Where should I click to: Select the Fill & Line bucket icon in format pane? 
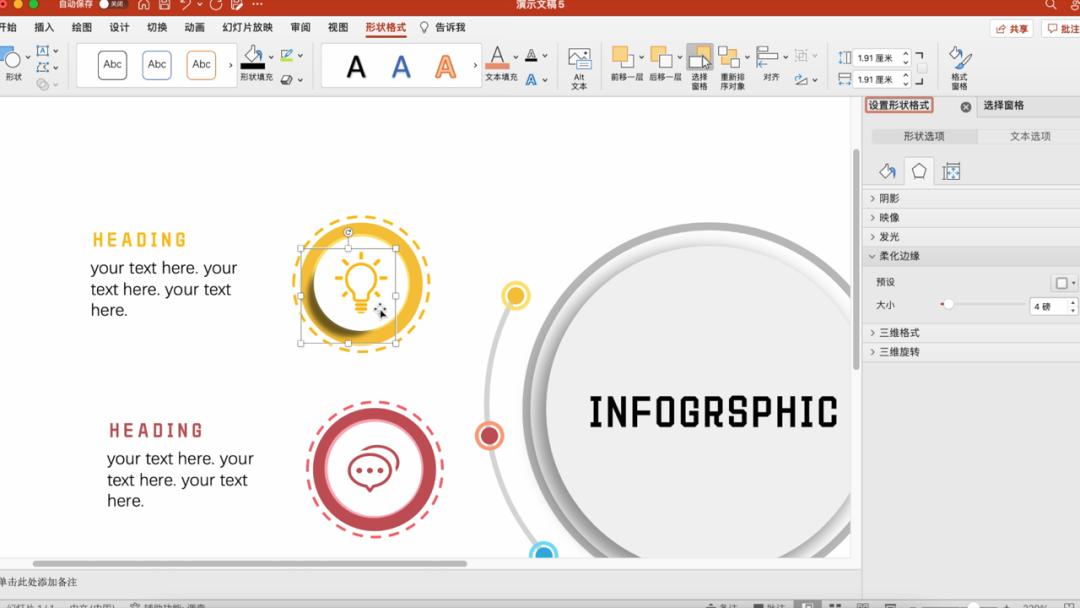[886, 172]
